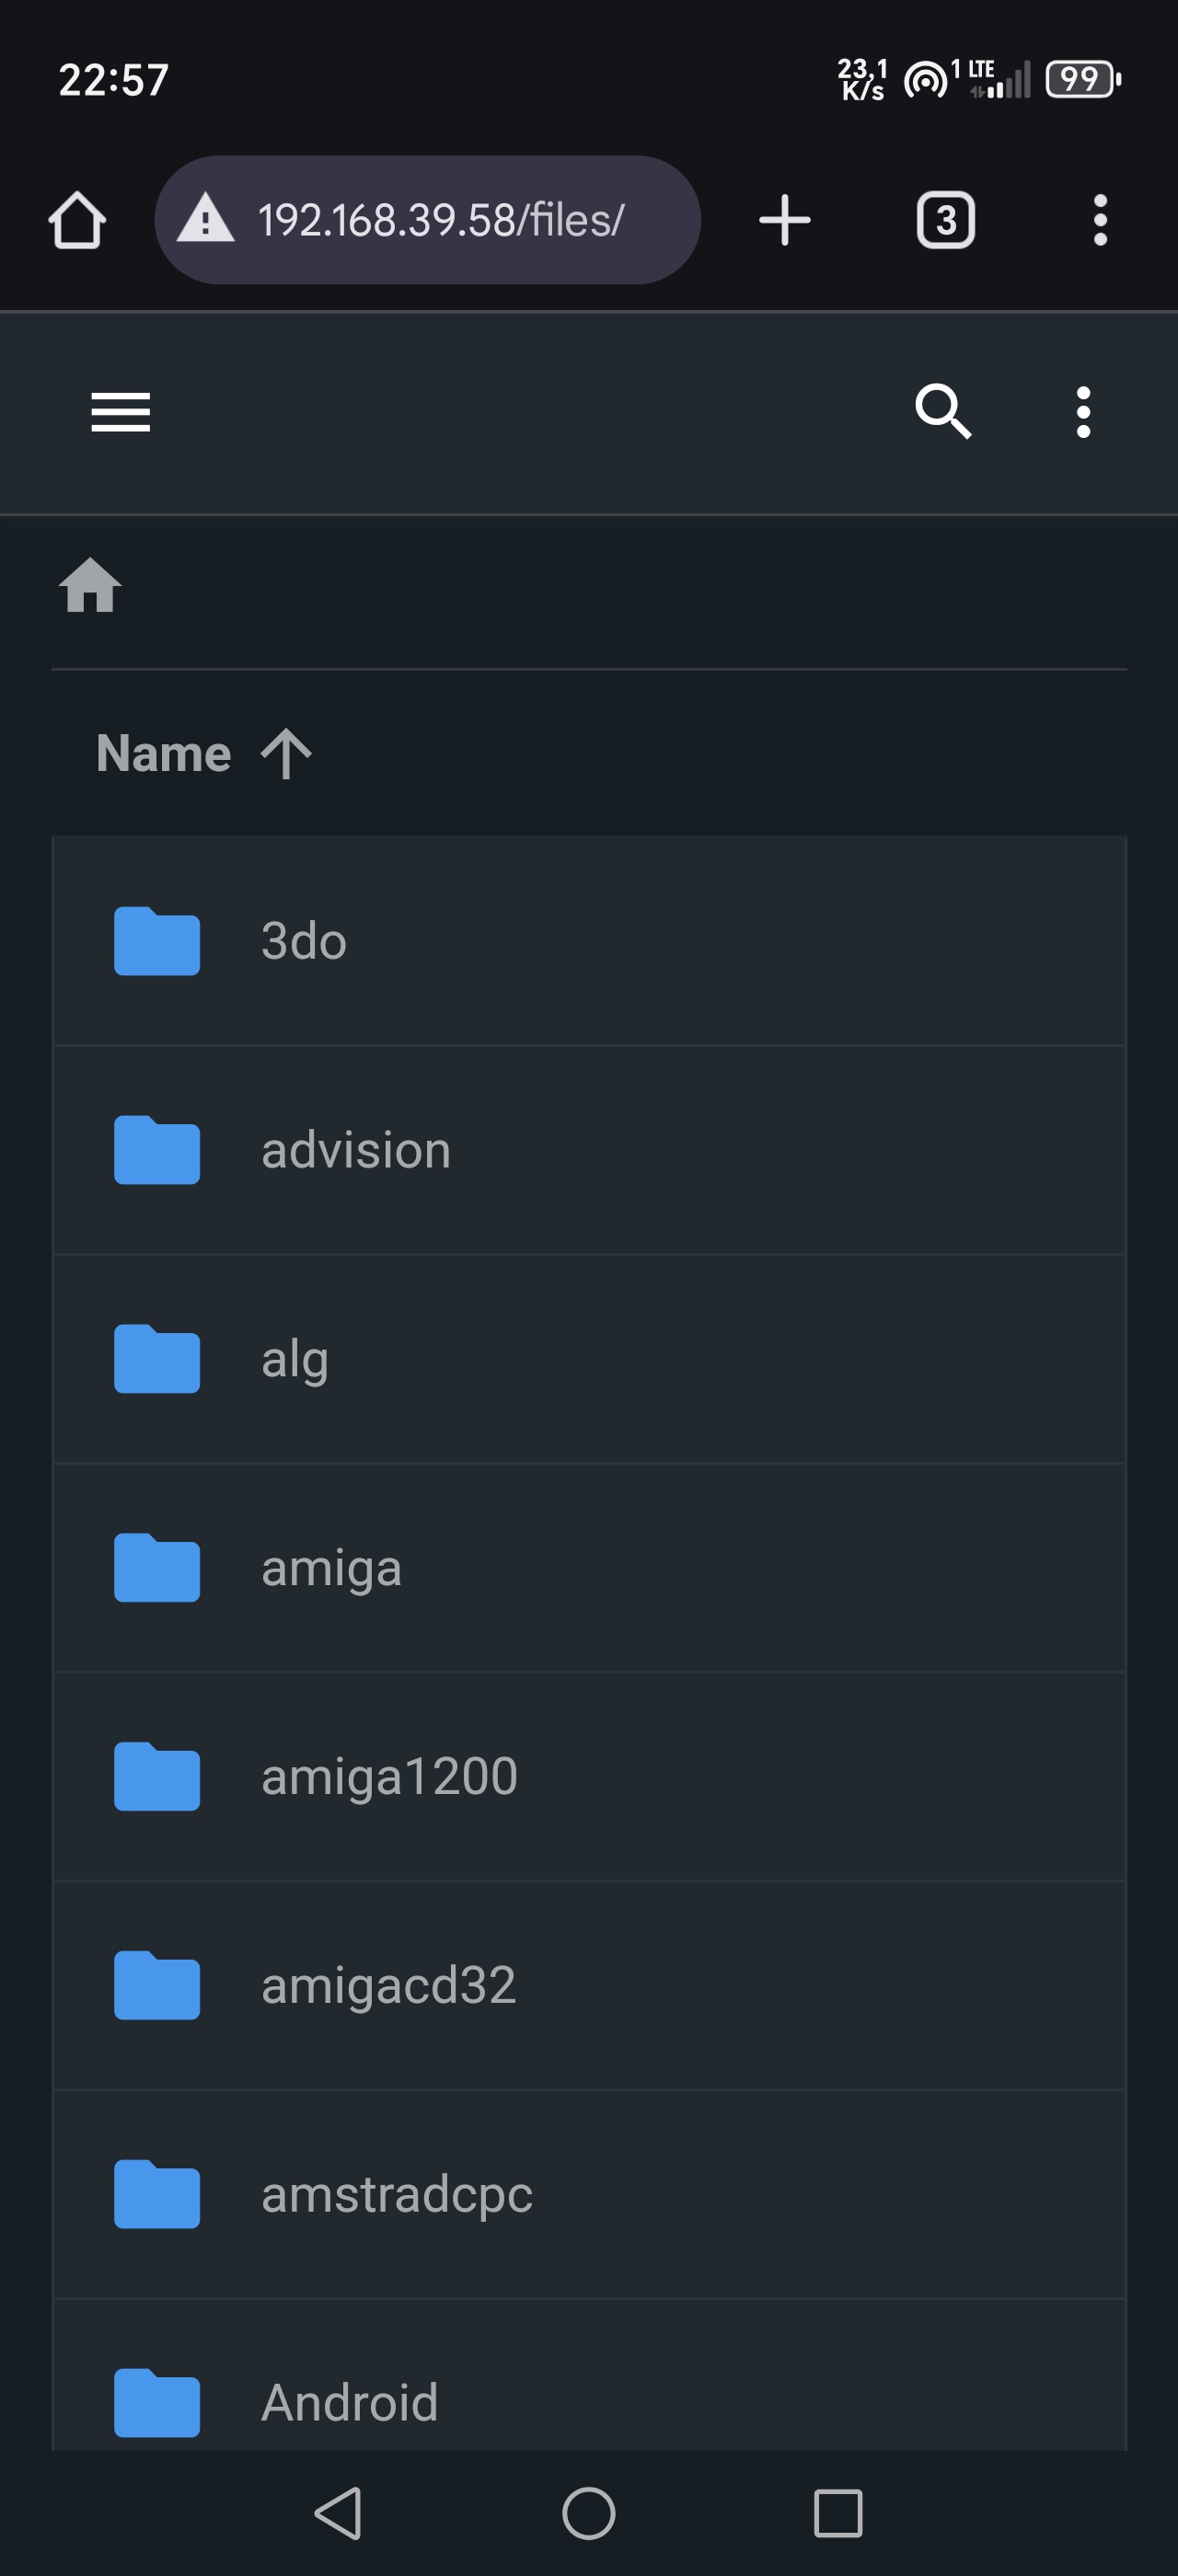Tap the not-secure warning icon in address bar
This screenshot has height=2576, width=1178.
click(x=205, y=220)
